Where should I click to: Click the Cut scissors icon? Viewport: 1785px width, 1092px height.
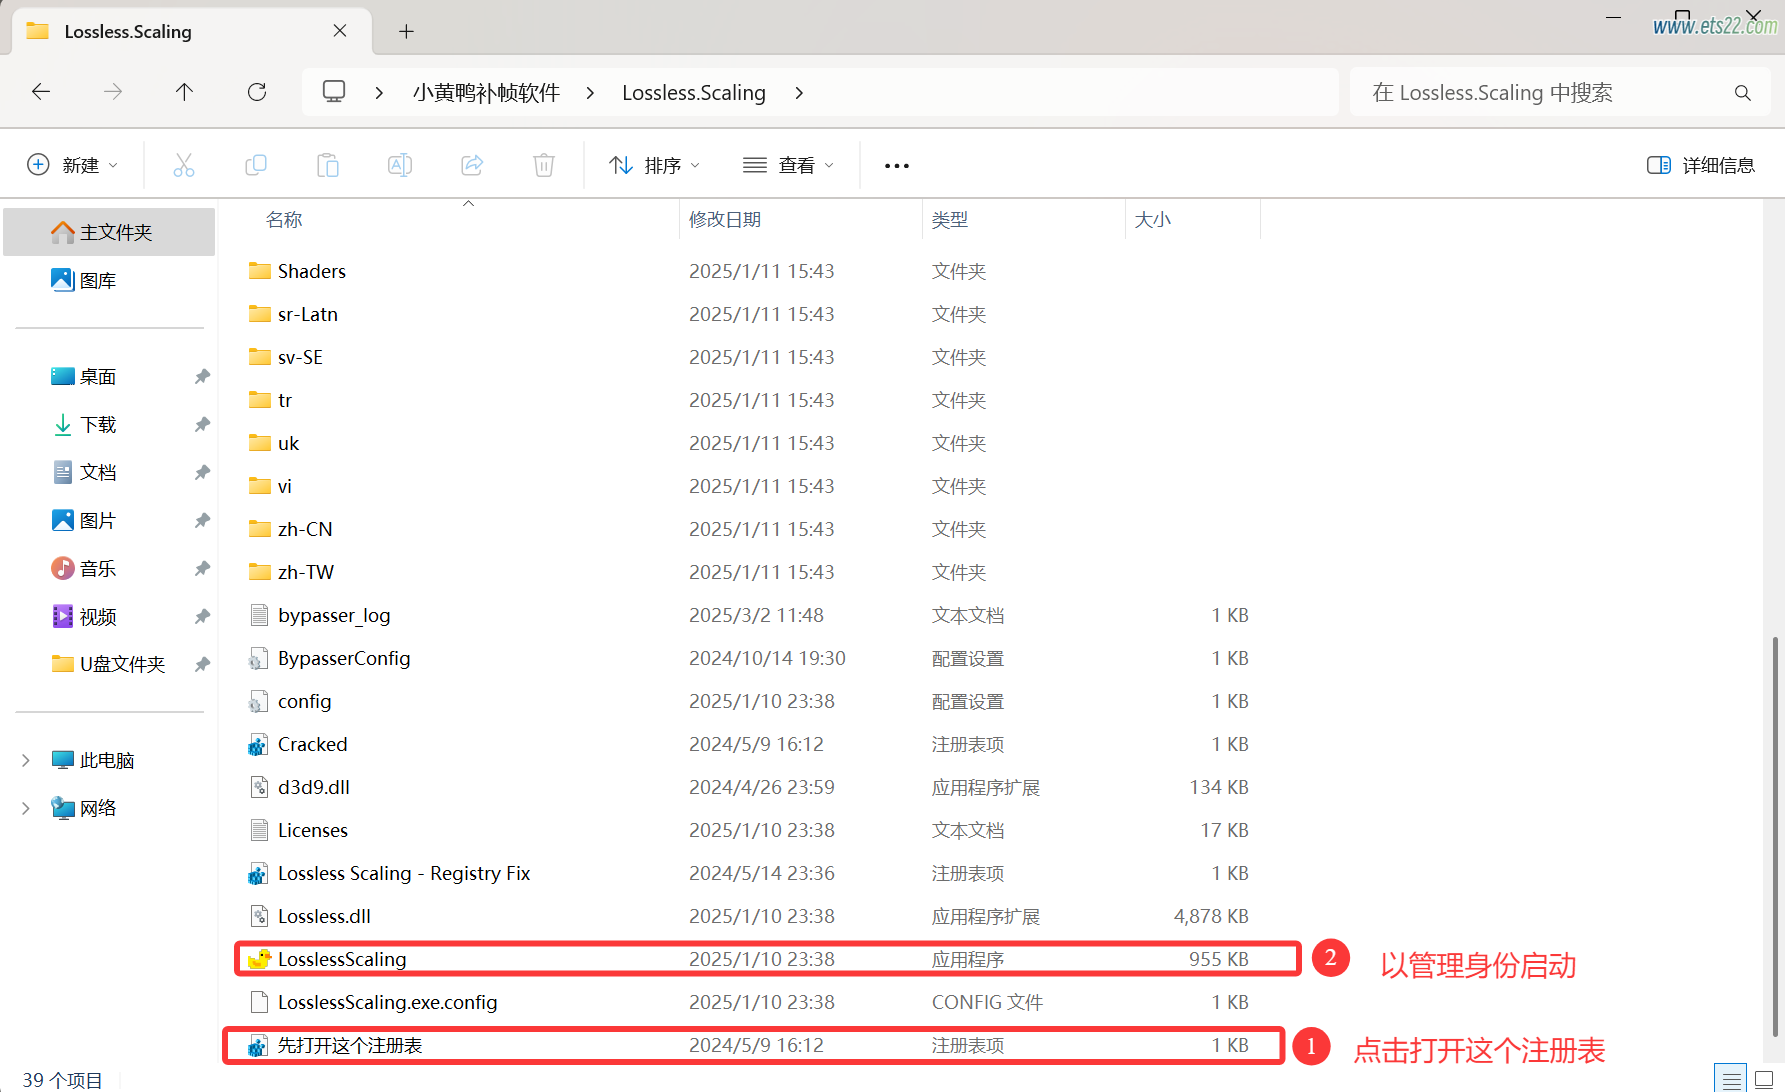click(184, 165)
